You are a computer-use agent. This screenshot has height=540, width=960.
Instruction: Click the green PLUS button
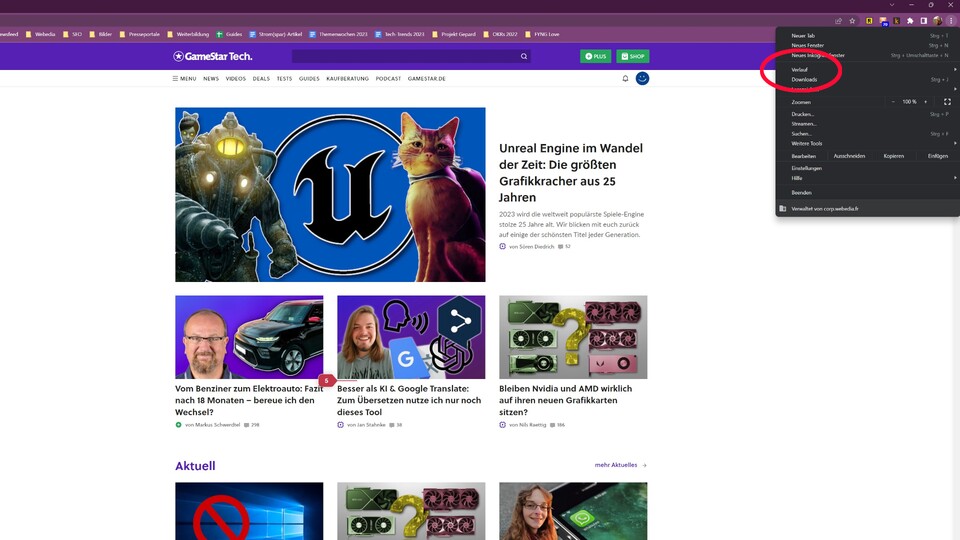595,57
